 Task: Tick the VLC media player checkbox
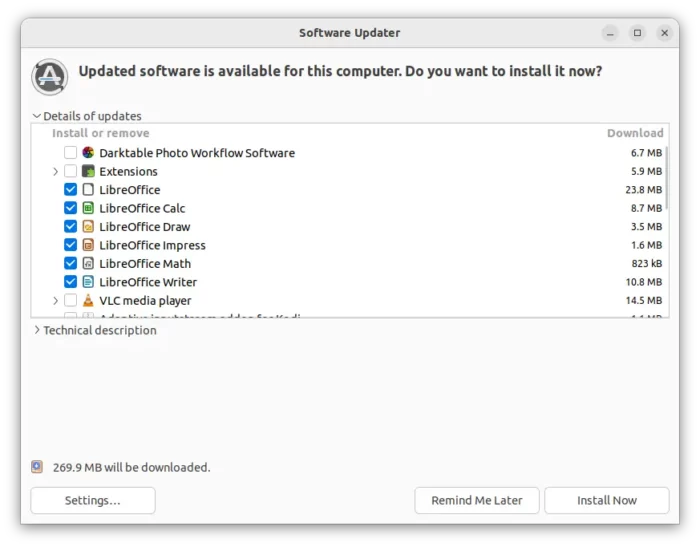pyautogui.click(x=71, y=300)
